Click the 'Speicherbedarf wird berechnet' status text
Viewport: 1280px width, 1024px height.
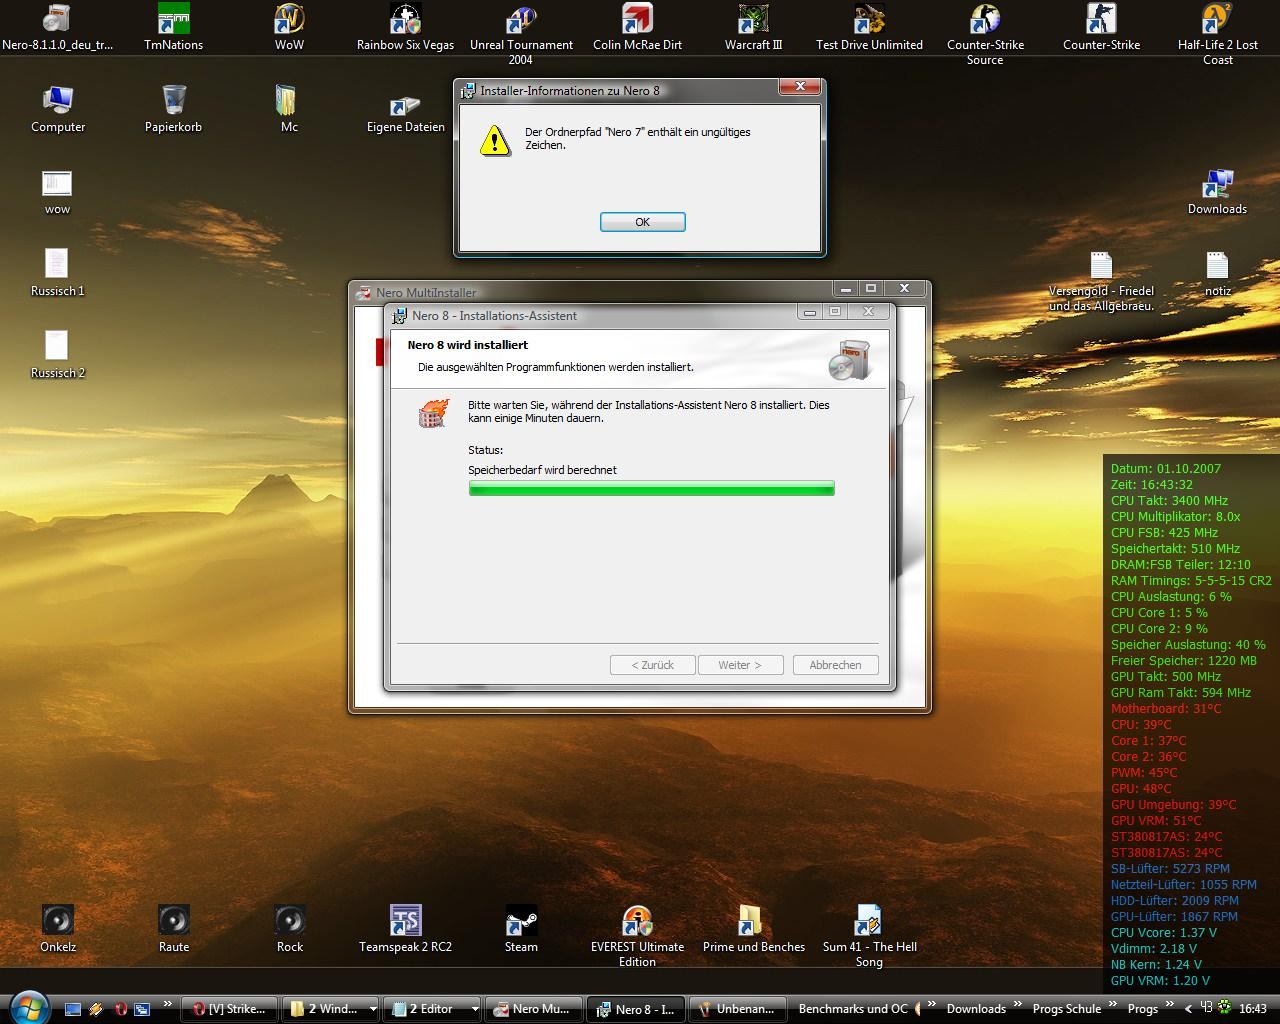pyautogui.click(x=542, y=470)
